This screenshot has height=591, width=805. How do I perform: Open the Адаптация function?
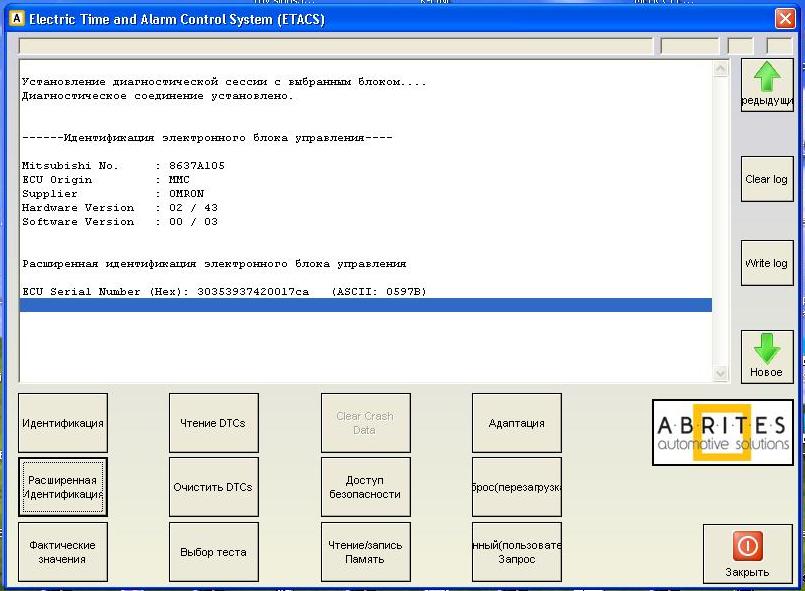(516, 423)
